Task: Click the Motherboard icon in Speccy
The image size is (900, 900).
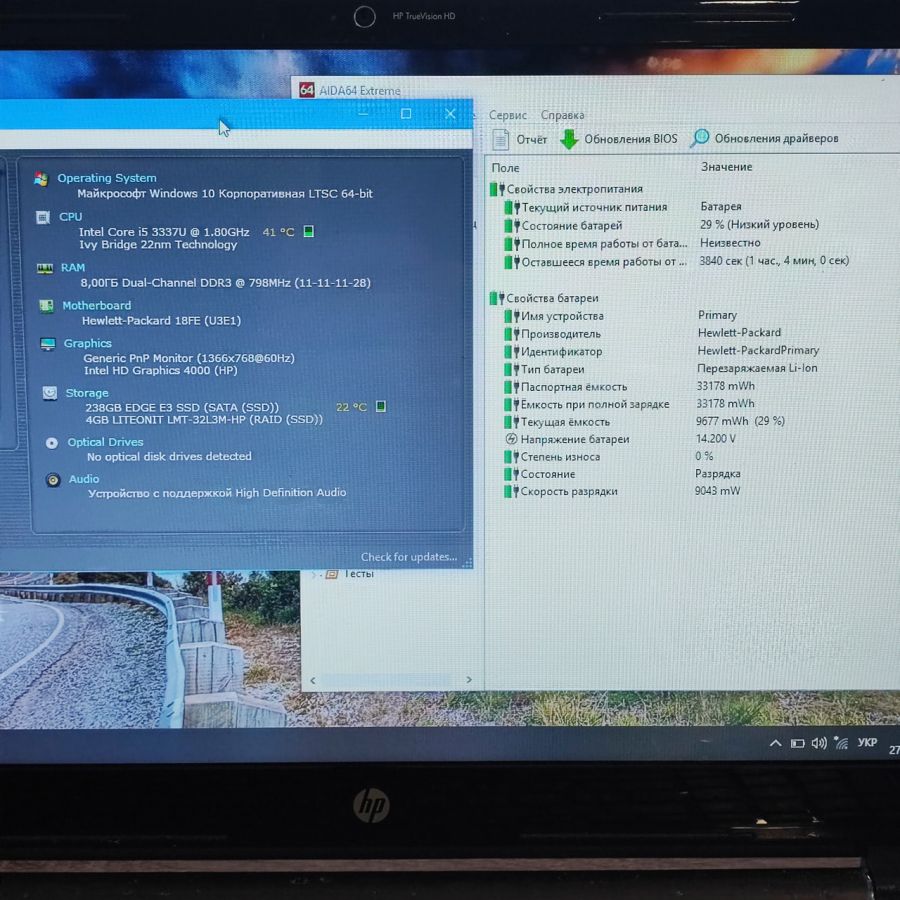Action: [x=46, y=305]
